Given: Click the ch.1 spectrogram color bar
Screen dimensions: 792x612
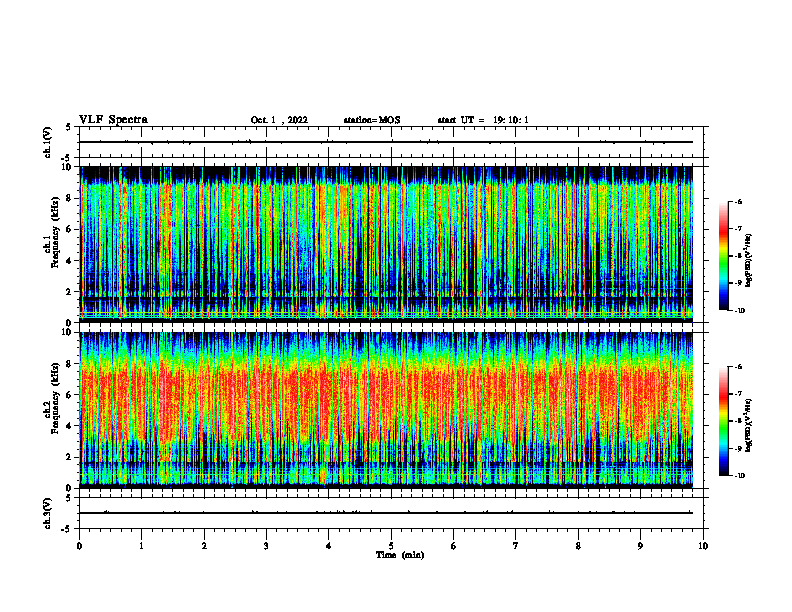Looking at the screenshot, I should pos(723,256).
